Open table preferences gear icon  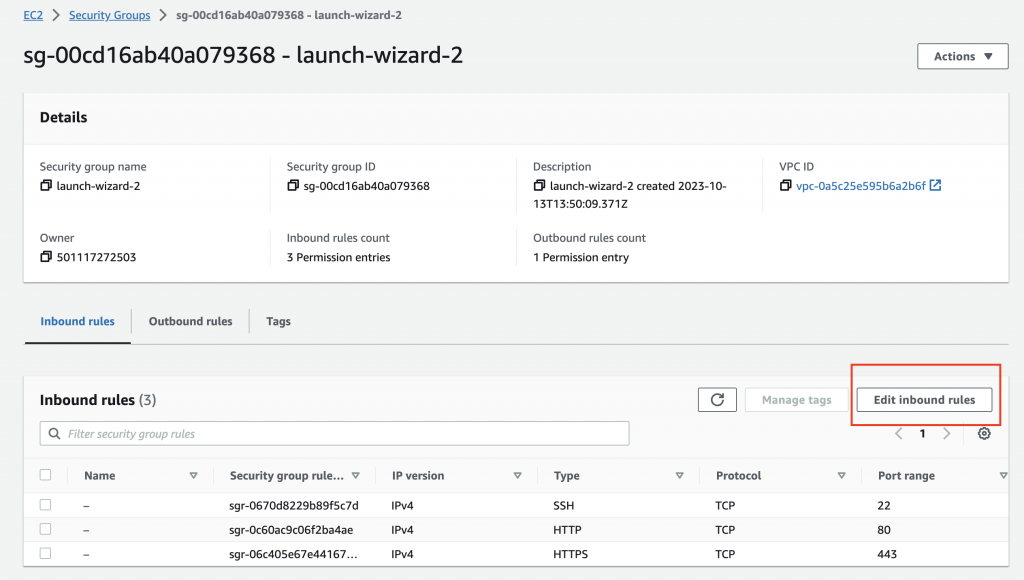(x=984, y=434)
